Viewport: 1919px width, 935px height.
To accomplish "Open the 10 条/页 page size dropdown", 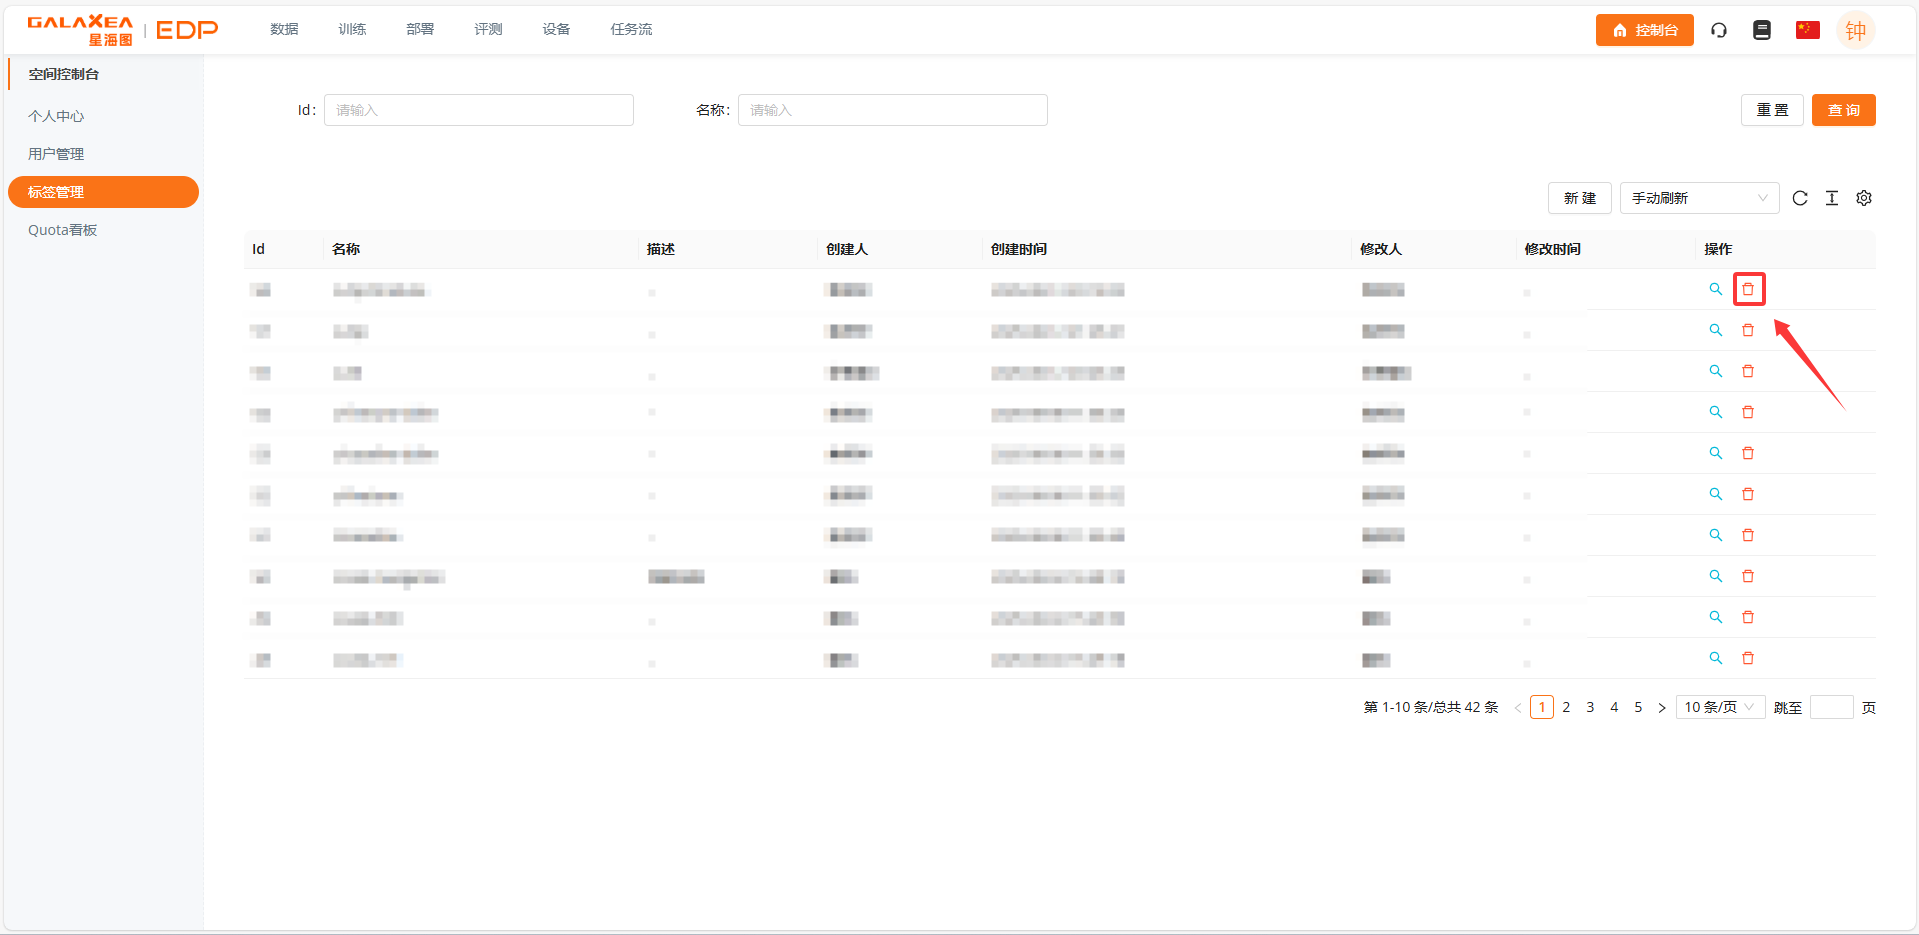I will 1720,707.
